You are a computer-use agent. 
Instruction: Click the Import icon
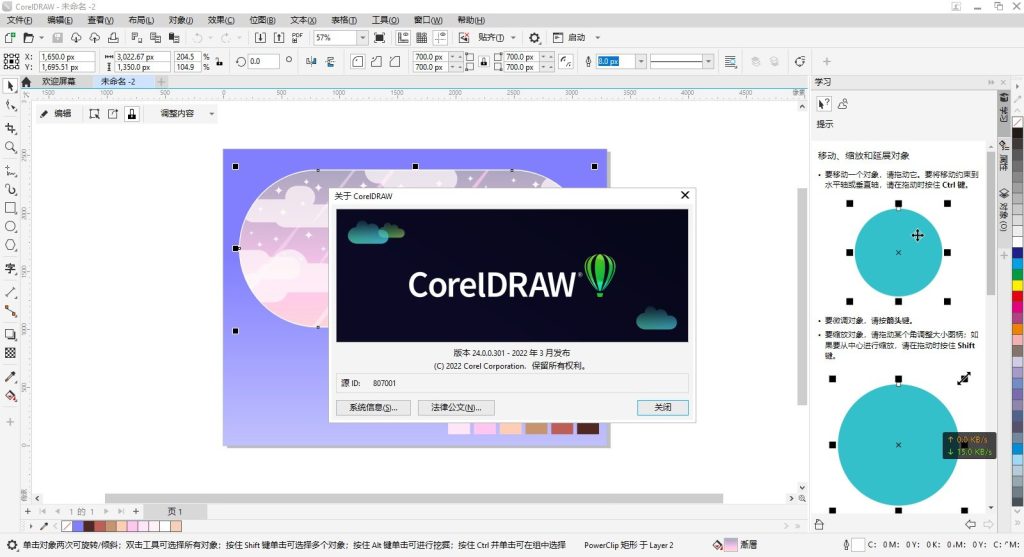pyautogui.click(x=260, y=38)
